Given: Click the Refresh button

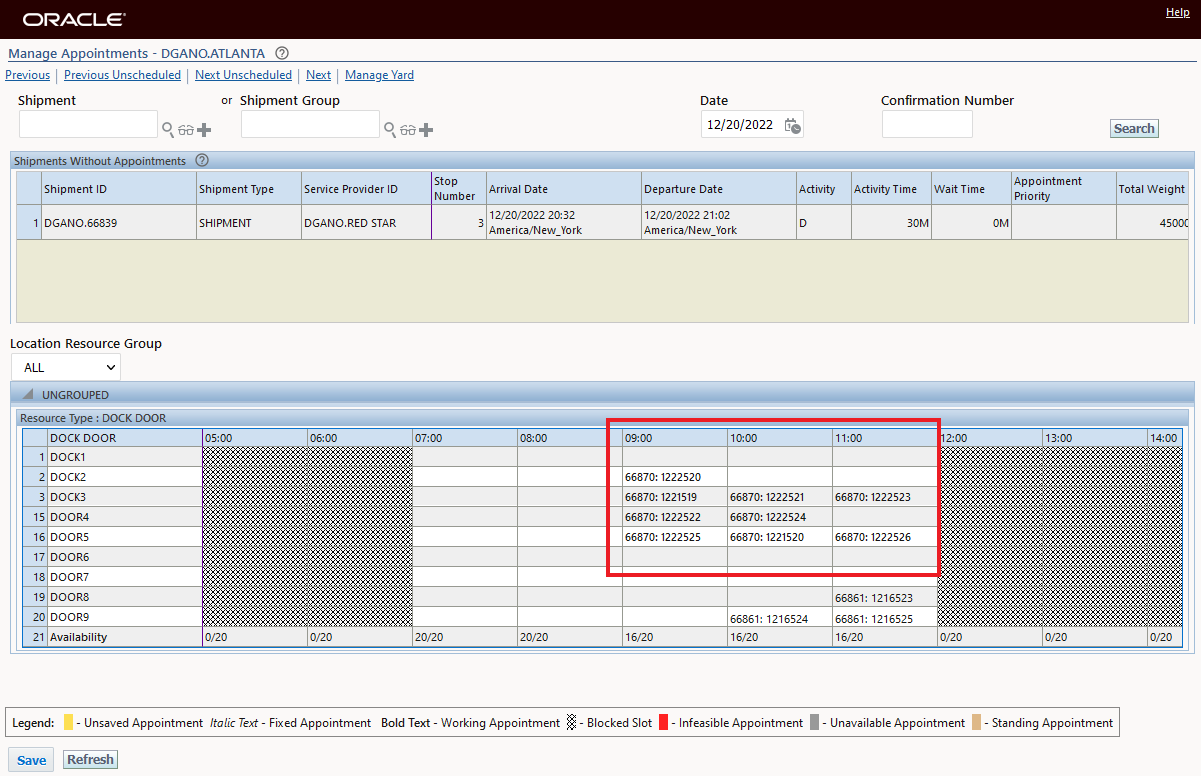Looking at the screenshot, I should (x=90, y=760).
